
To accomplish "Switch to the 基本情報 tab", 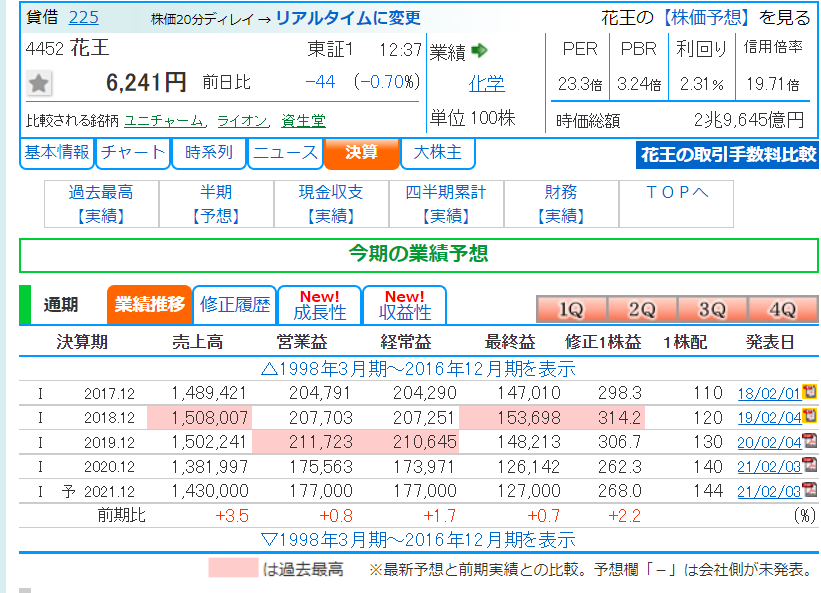I will (x=57, y=153).
